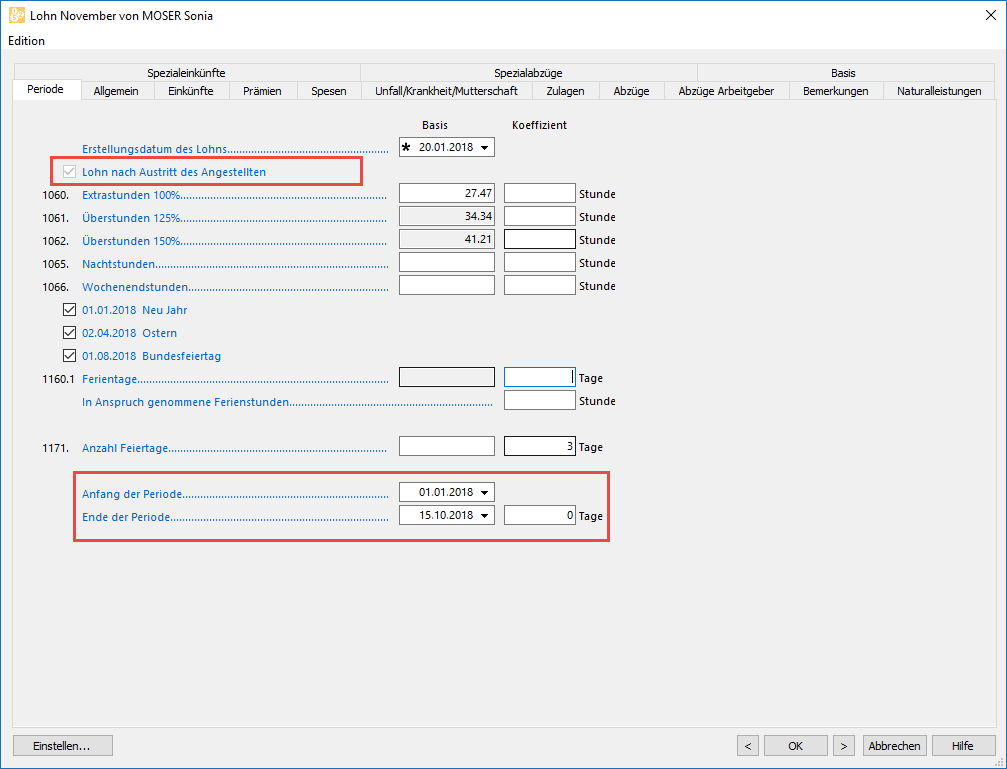Go to previous salary with < button
Viewport: 1007px width, 769px height.
(x=748, y=746)
